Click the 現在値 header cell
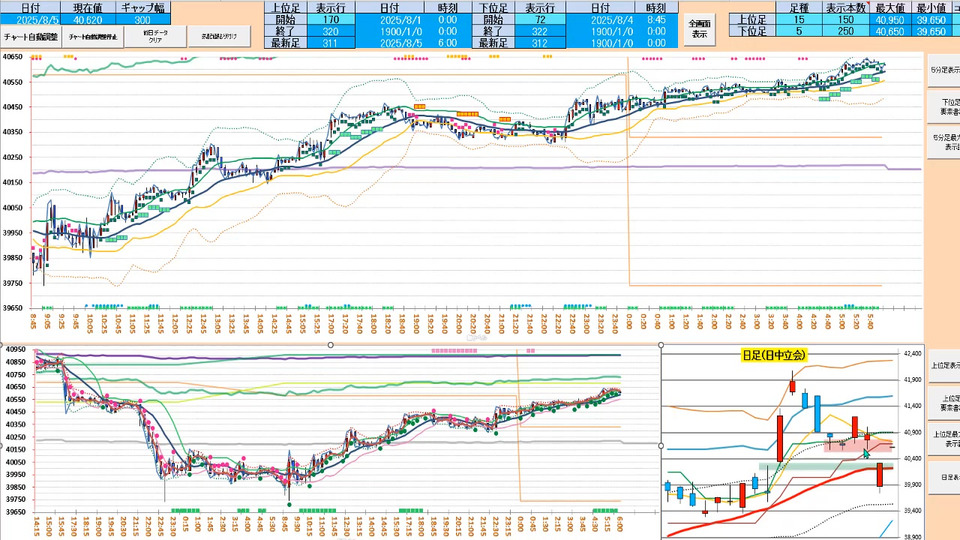960x540 pixels. (x=88, y=8)
